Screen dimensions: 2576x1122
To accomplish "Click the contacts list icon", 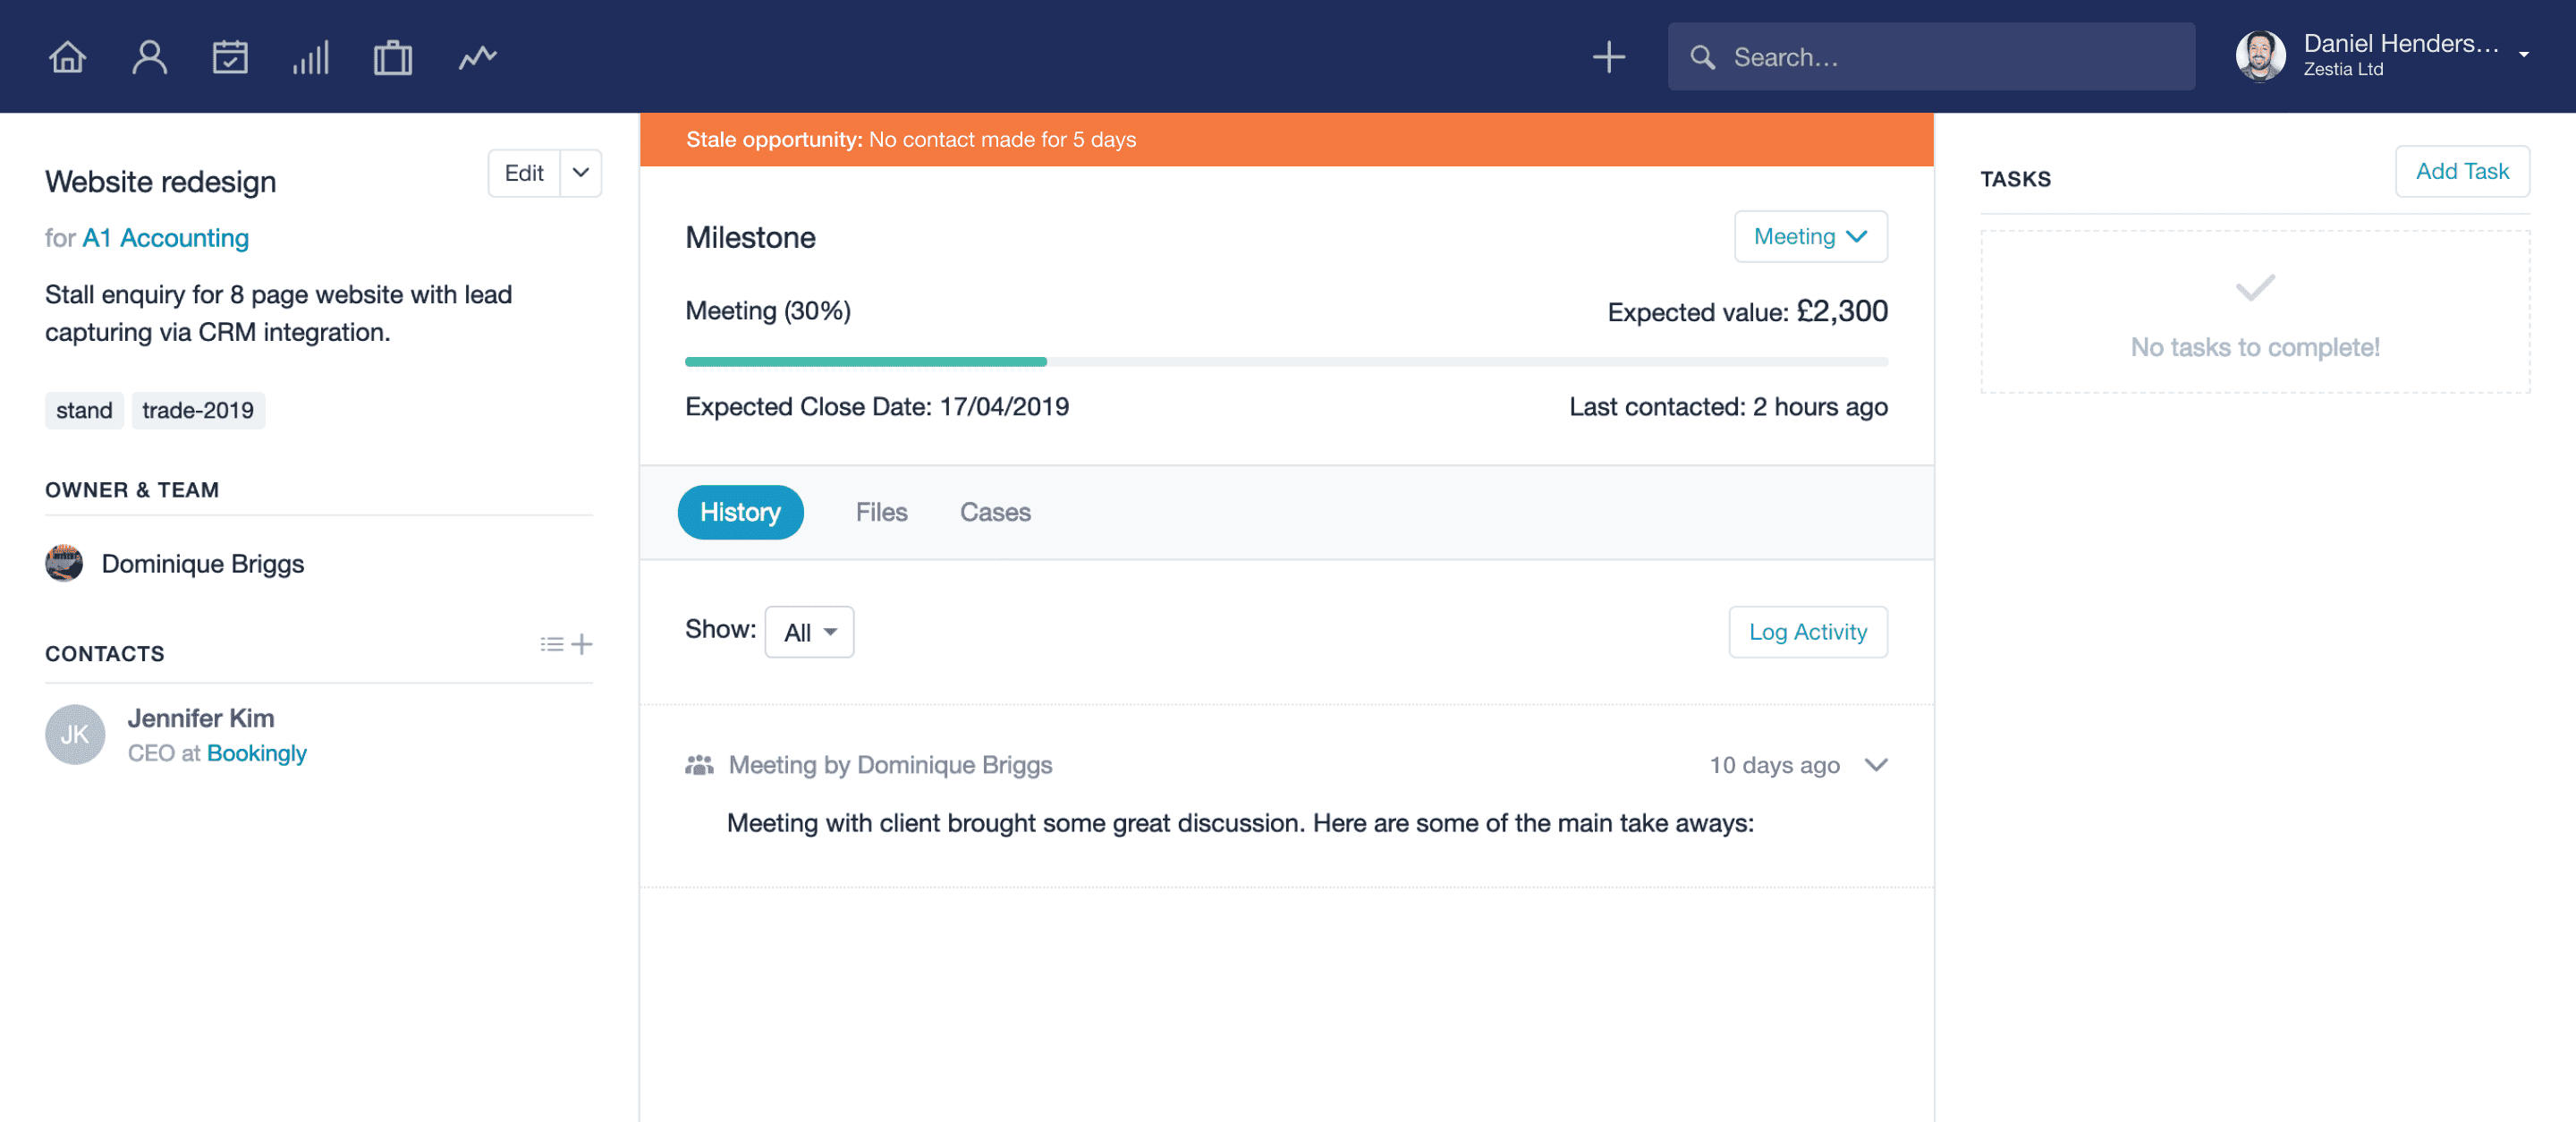I will click(x=551, y=644).
